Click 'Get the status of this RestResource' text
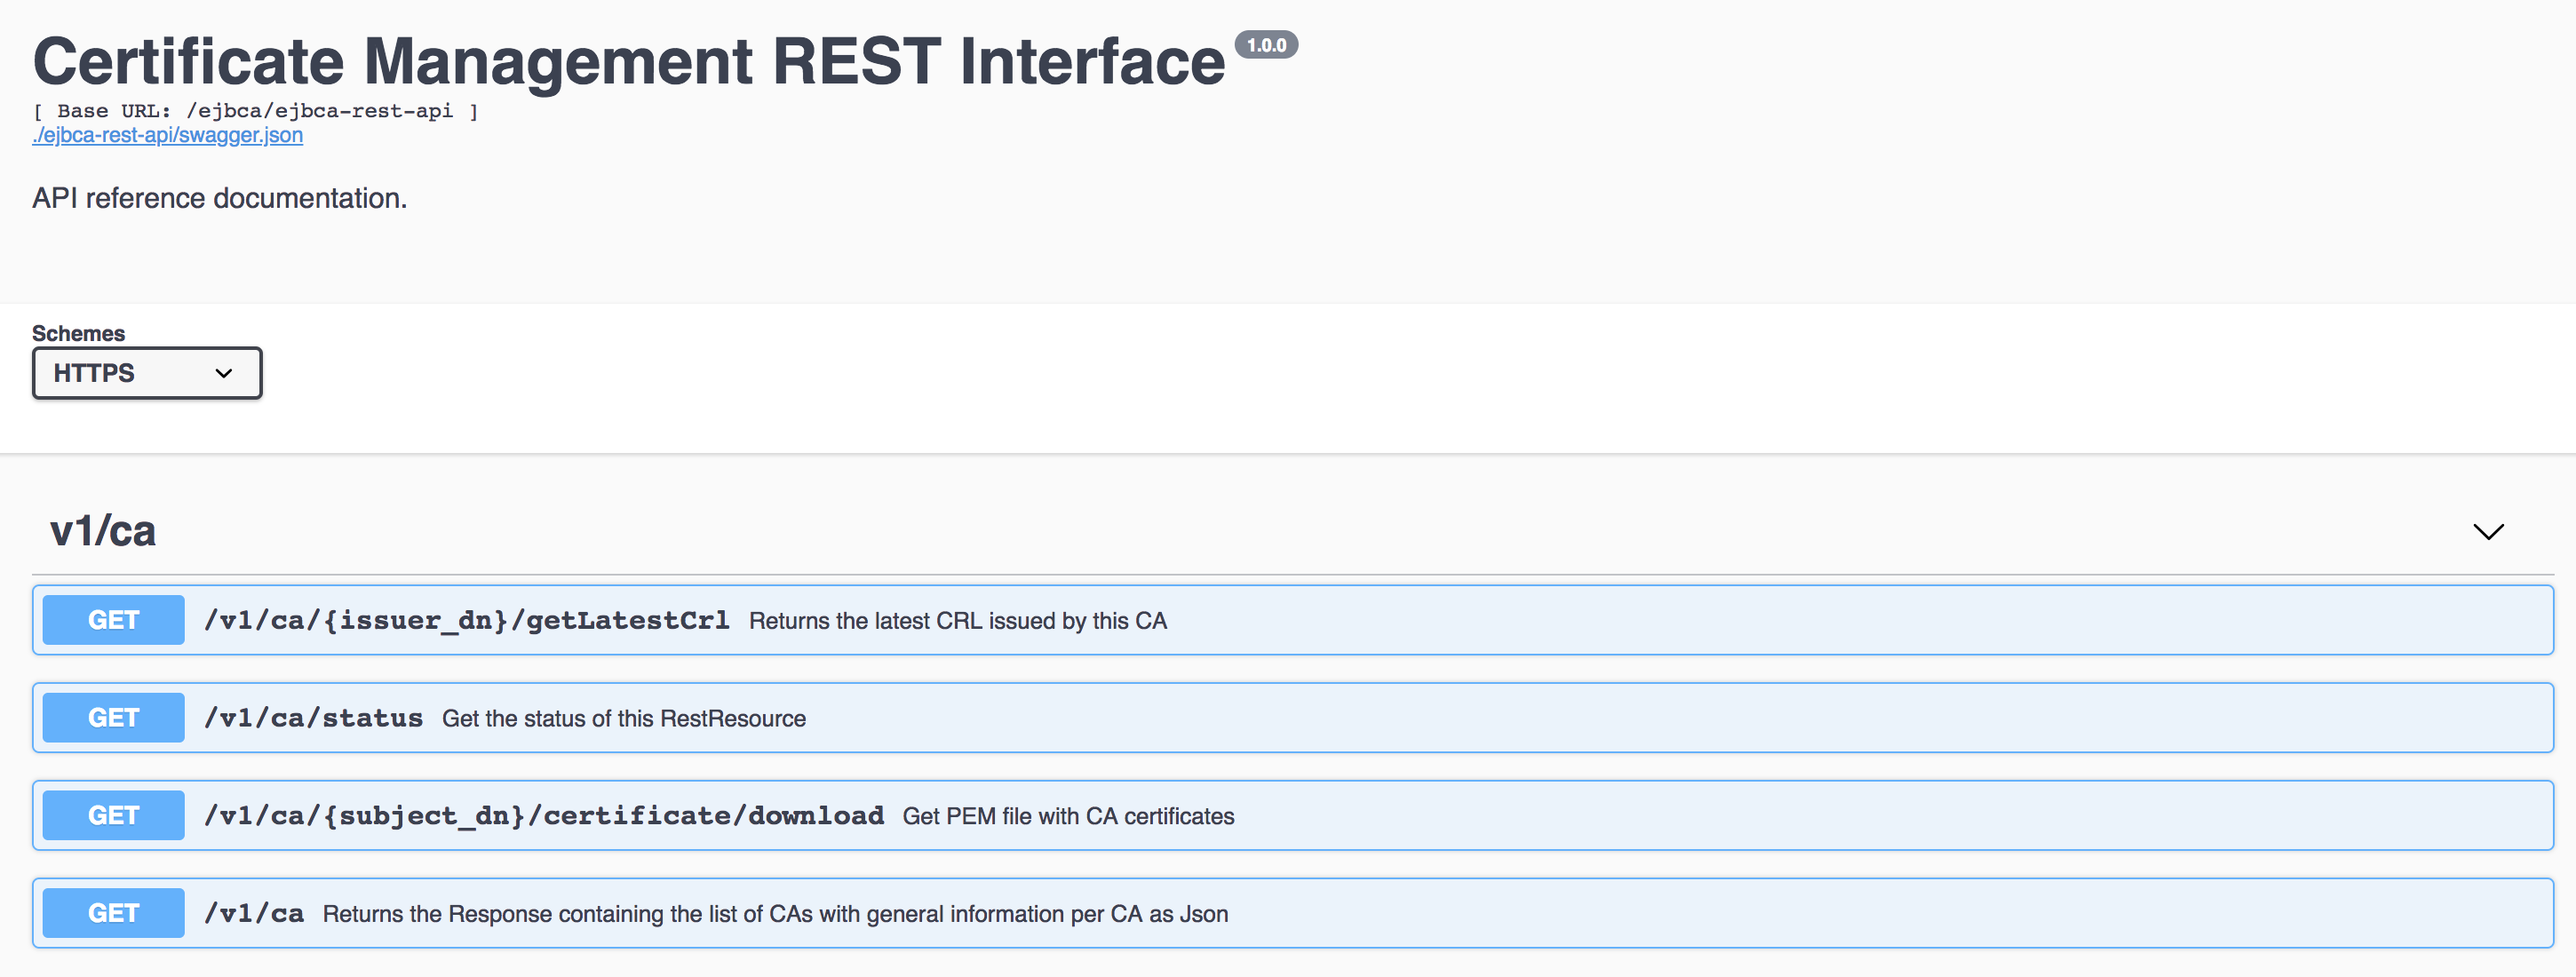The image size is (2576, 977). [623, 719]
